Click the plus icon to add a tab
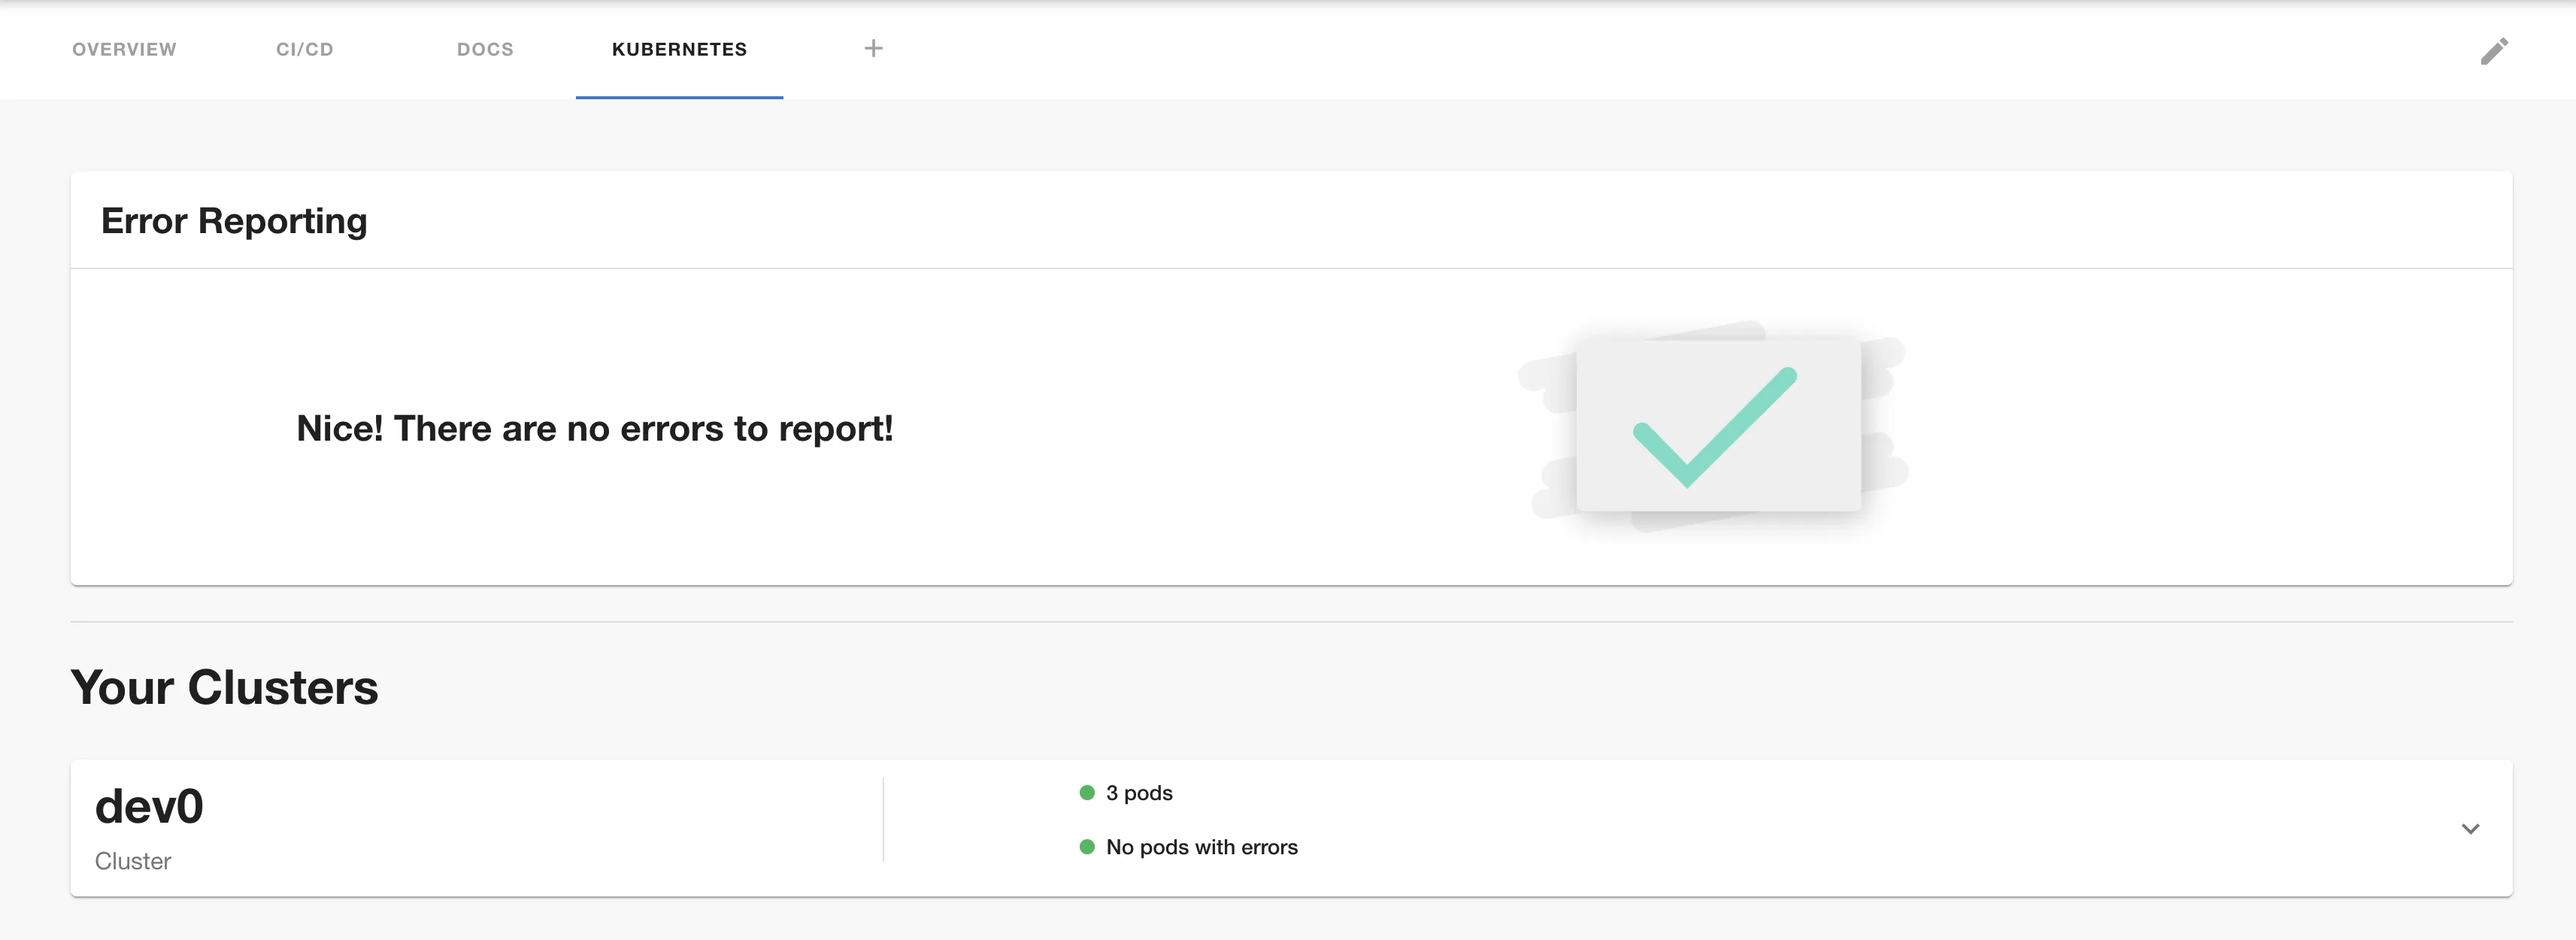 pyautogui.click(x=873, y=49)
